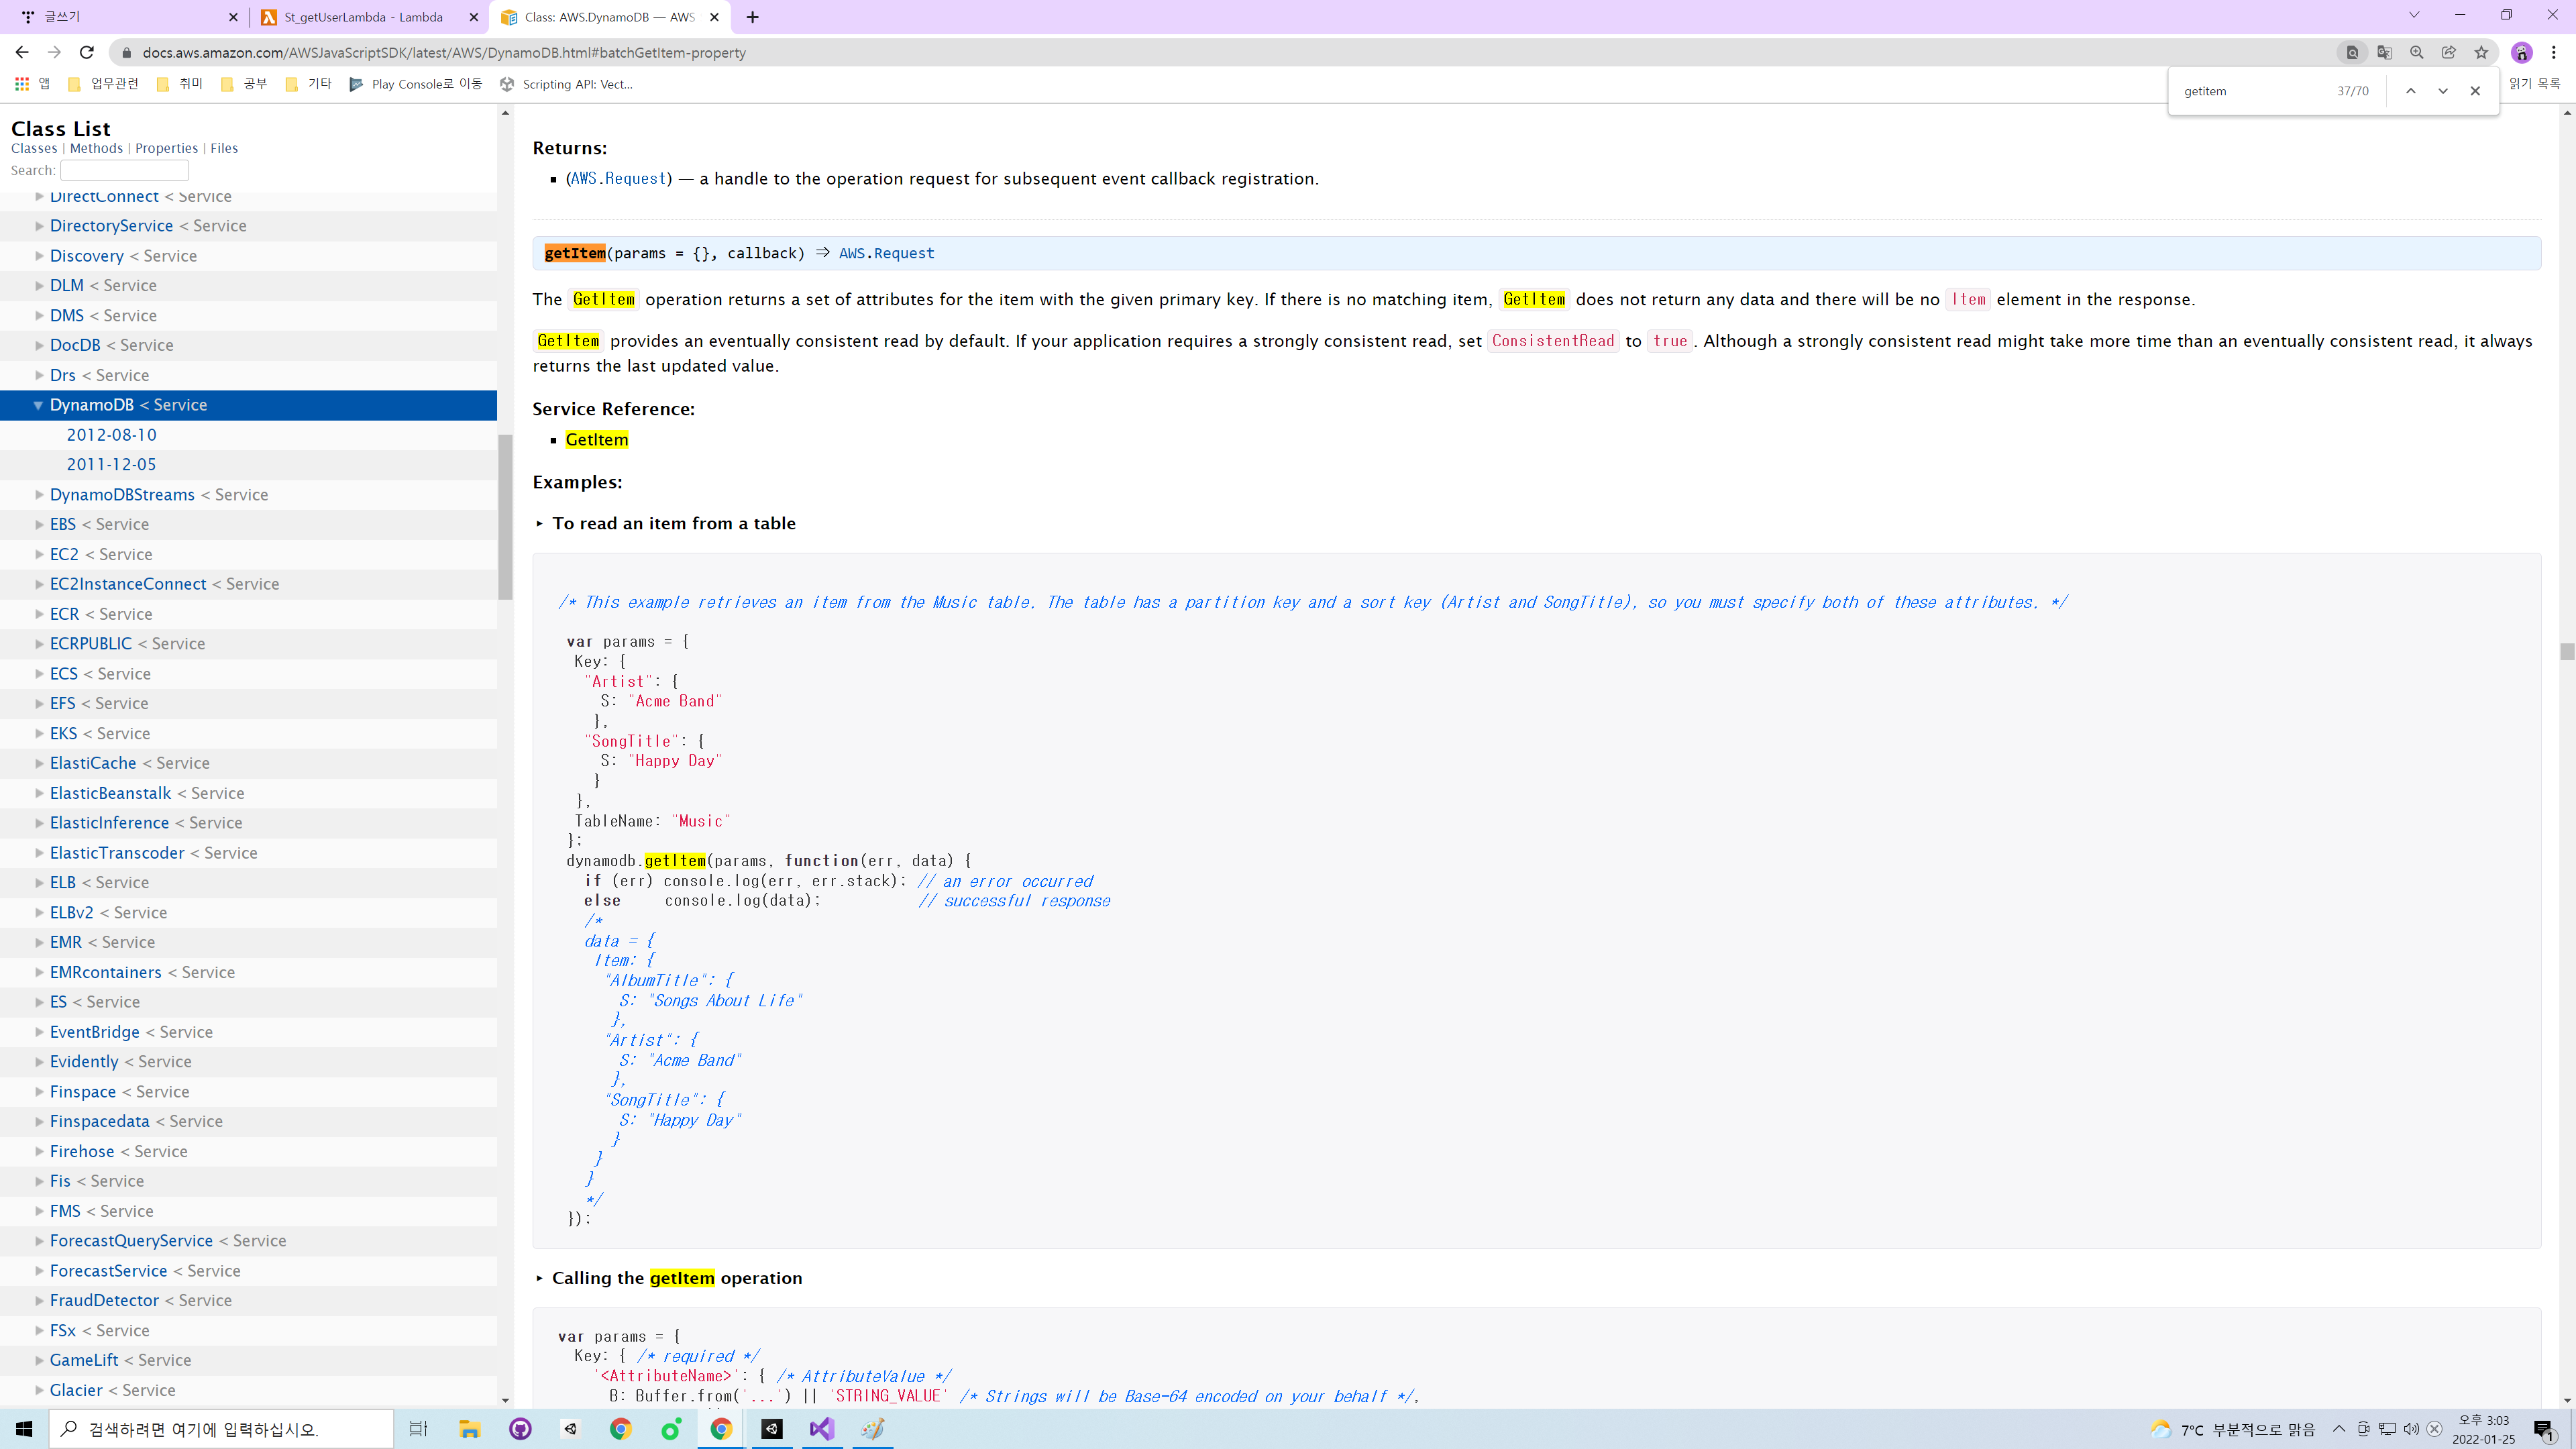Image resolution: width=2576 pixels, height=1449 pixels.
Task: Collapse the DynamoDB tree node
Action: pos(38,405)
